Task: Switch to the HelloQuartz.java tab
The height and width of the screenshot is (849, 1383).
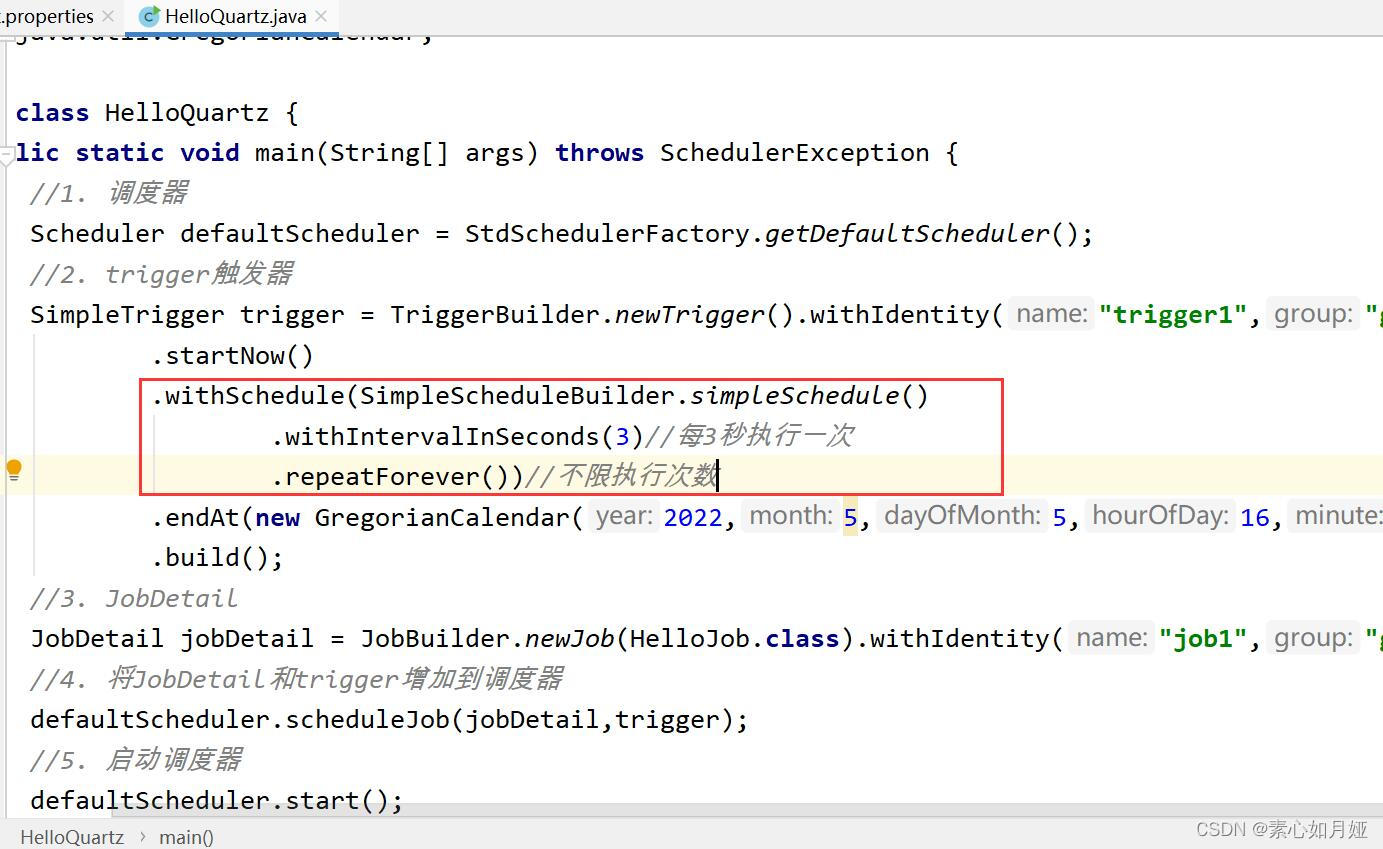Action: [x=235, y=16]
